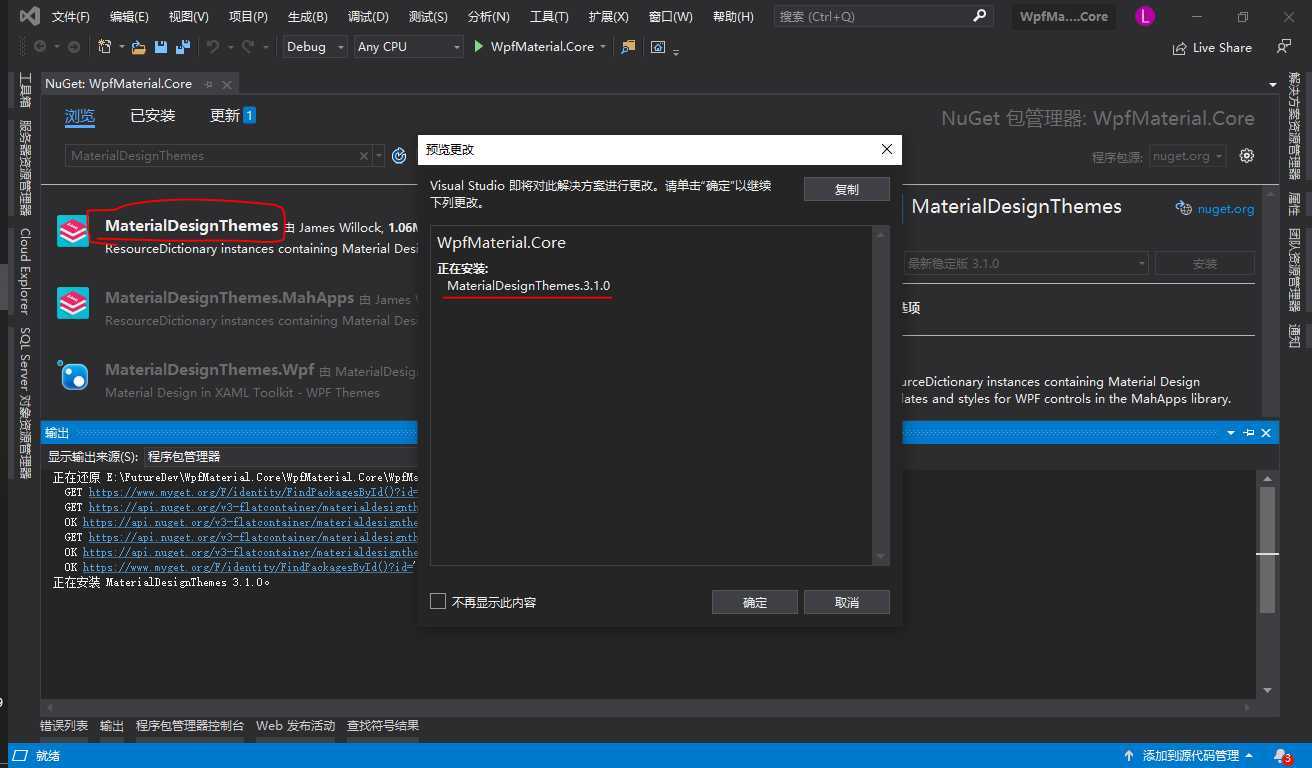Image resolution: width=1312 pixels, height=768 pixels.
Task: Click the 复制 button in dialog
Action: coord(846,189)
